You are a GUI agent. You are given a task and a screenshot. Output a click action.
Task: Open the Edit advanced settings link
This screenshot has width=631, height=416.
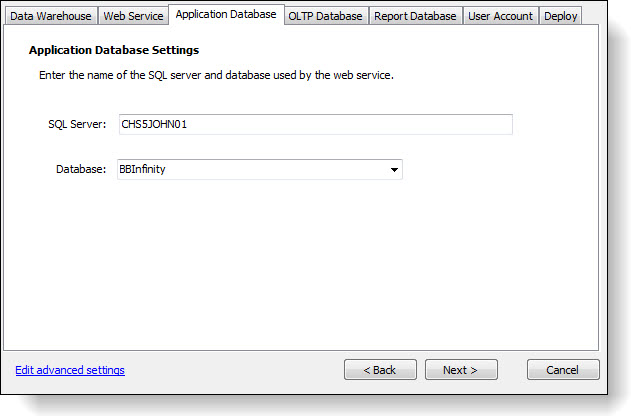point(70,370)
